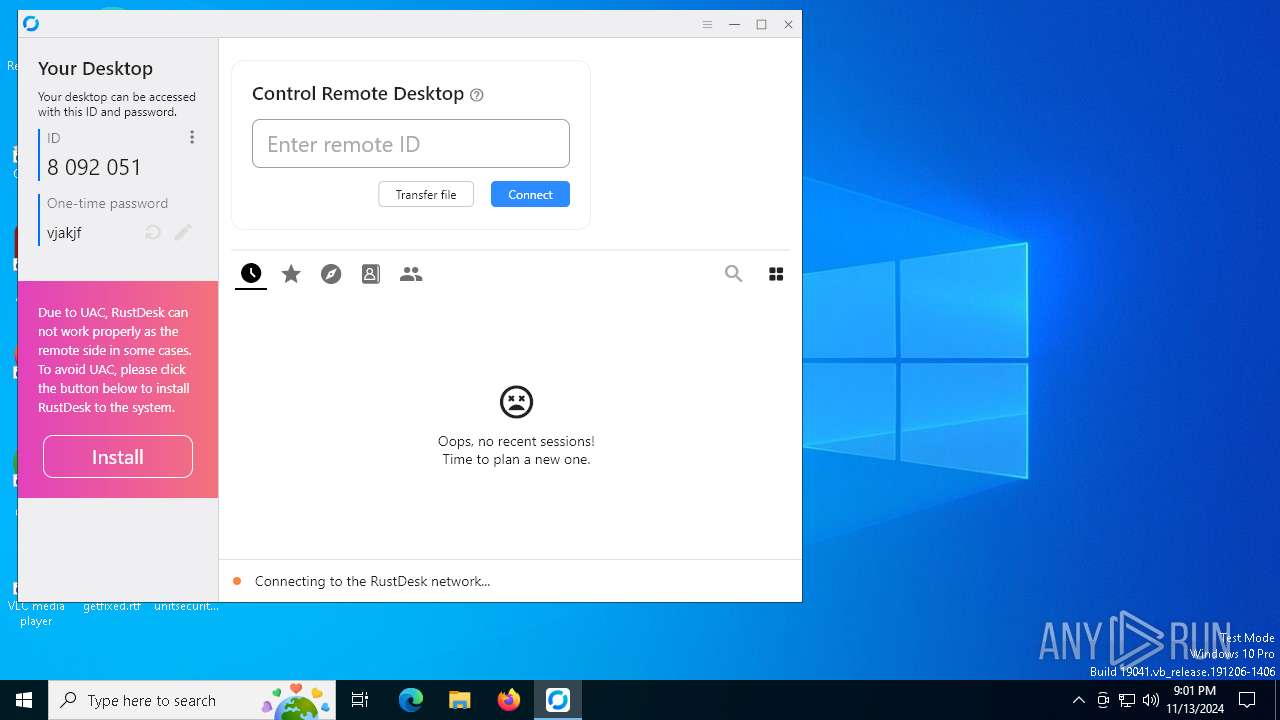Open the volume control tray icon

[1151, 700]
